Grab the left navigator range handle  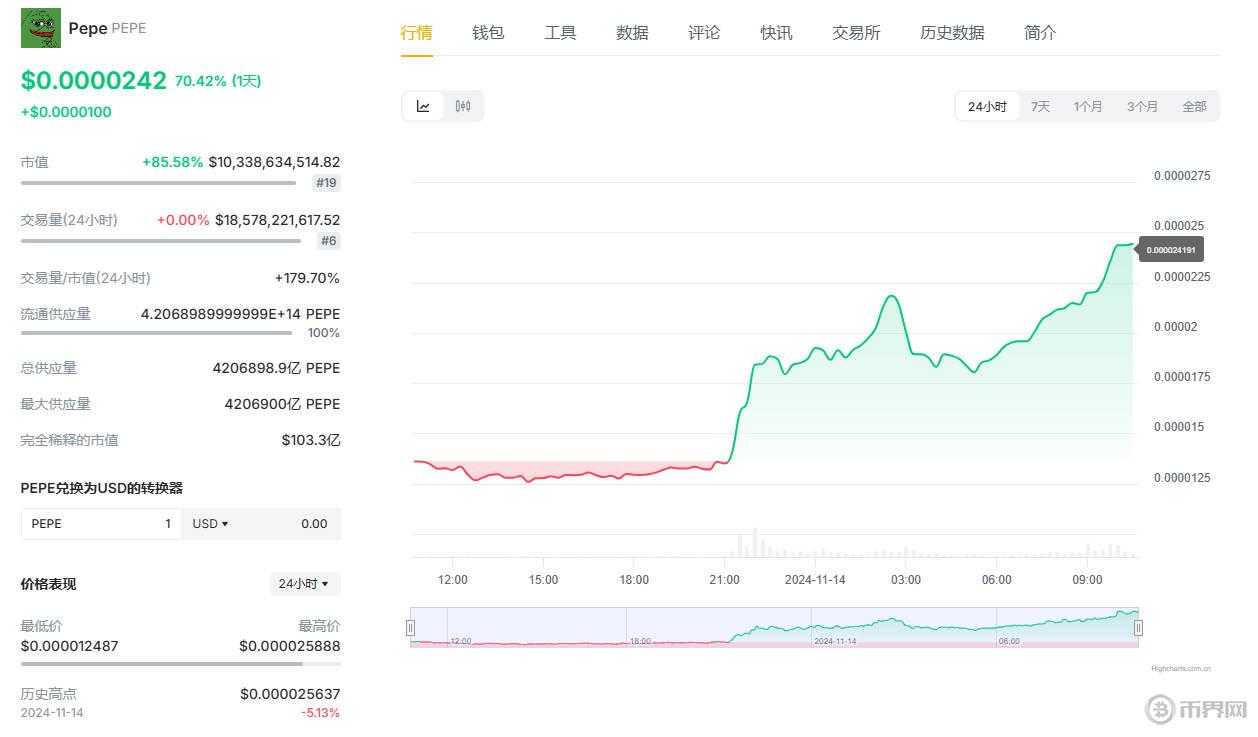410,628
